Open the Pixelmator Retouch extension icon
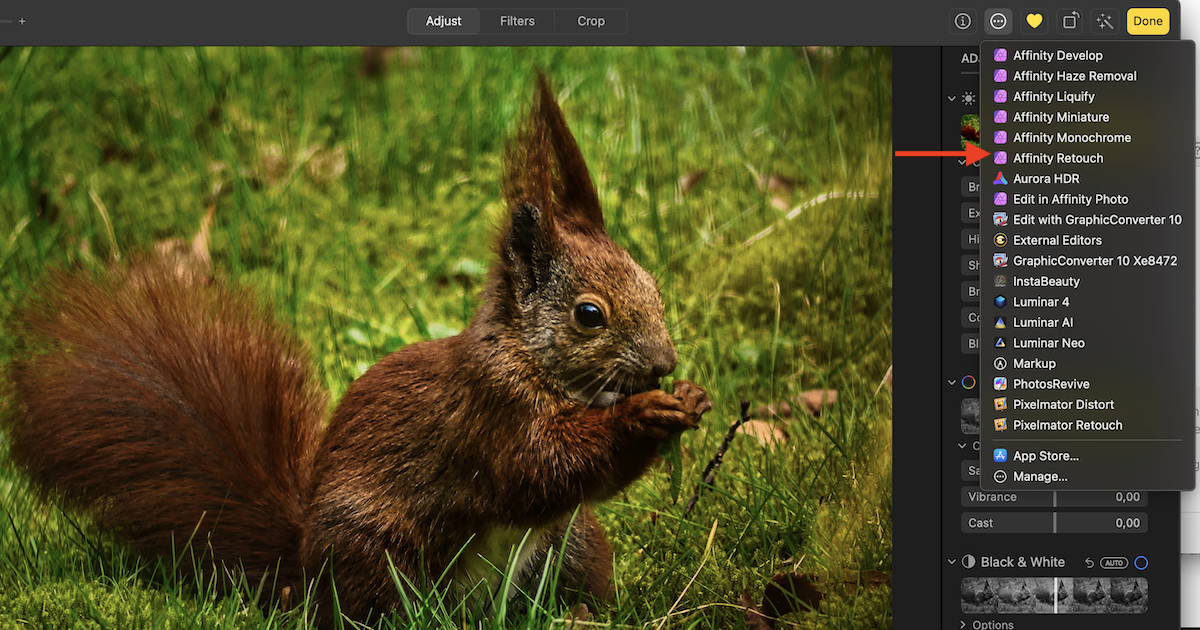 point(1000,425)
